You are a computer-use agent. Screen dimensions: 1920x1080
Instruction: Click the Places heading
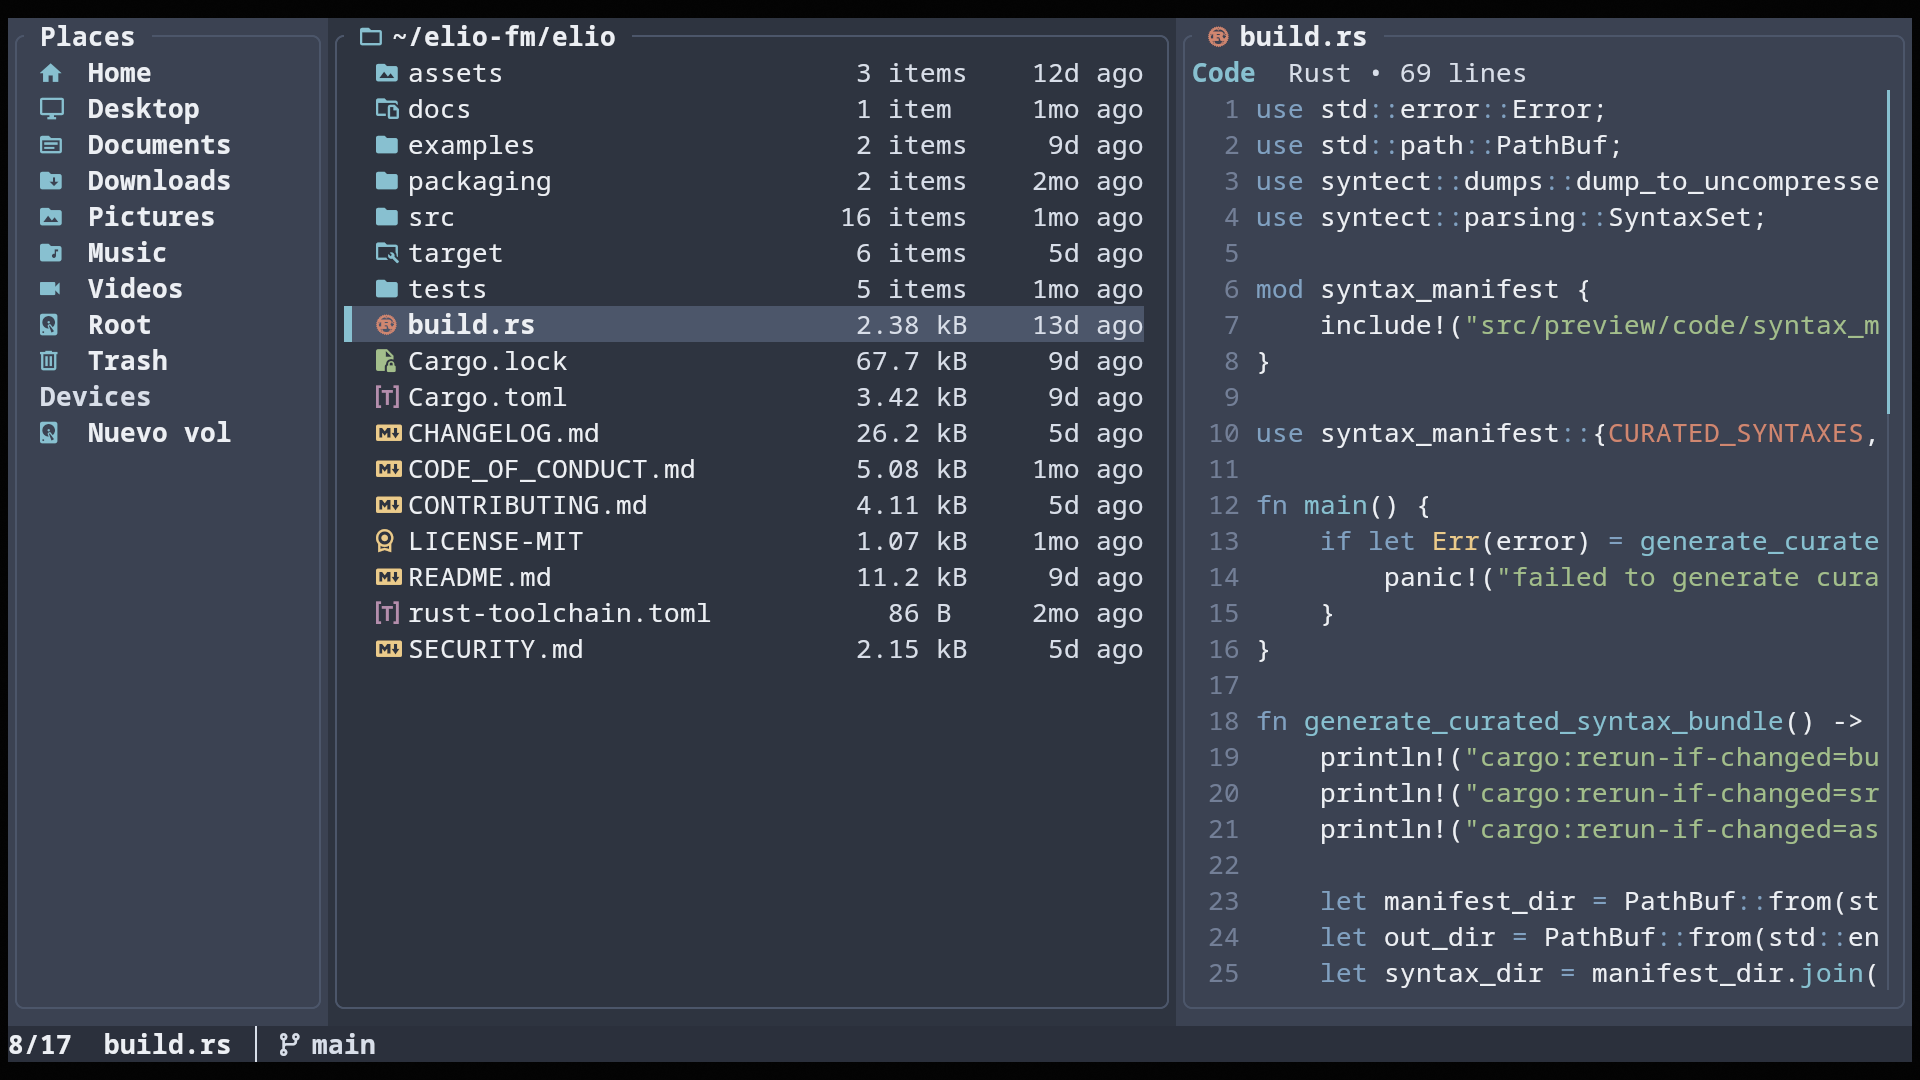[87, 37]
